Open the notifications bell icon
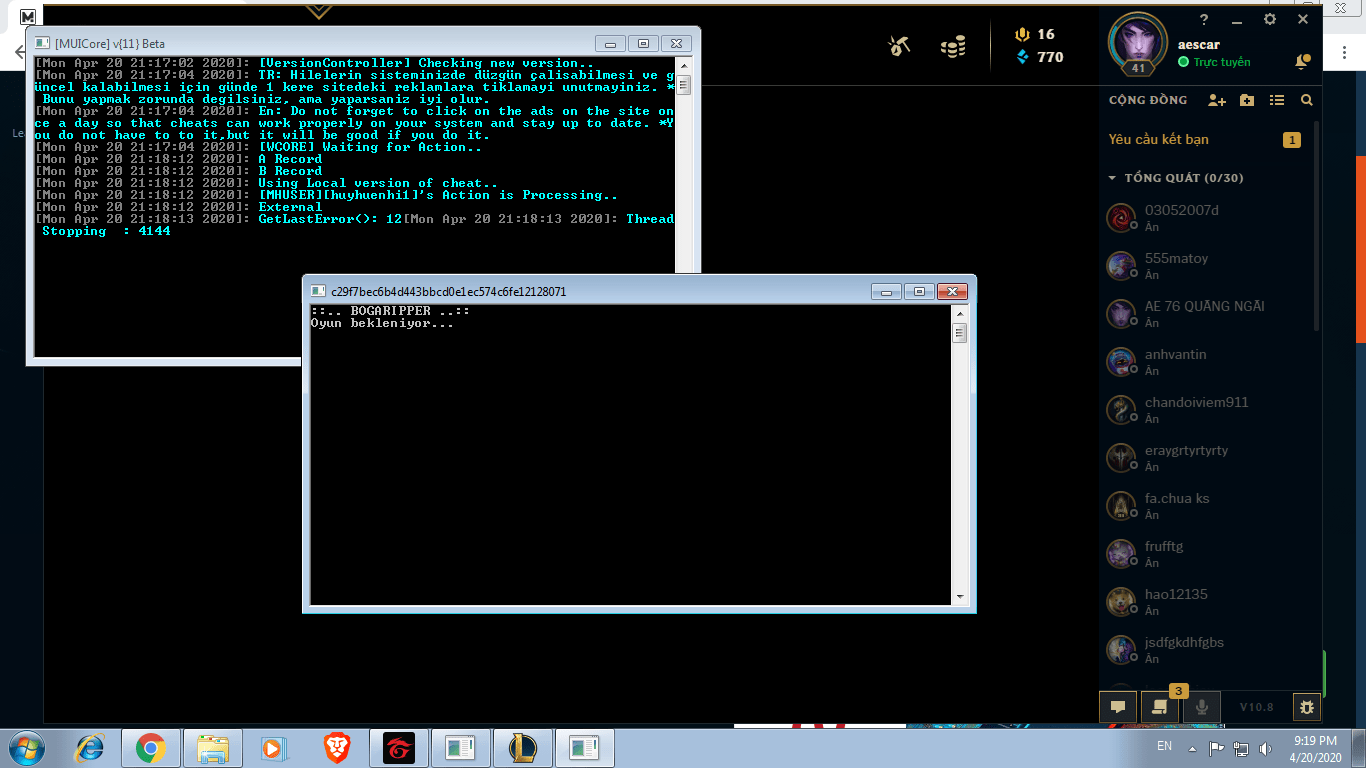 (1302, 62)
